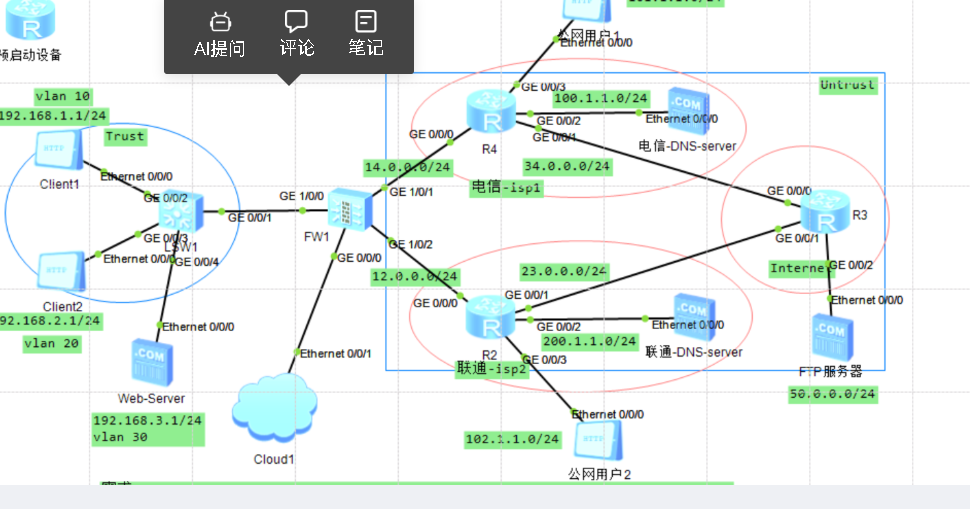Select the 联通-DNS-server icon

[694, 317]
